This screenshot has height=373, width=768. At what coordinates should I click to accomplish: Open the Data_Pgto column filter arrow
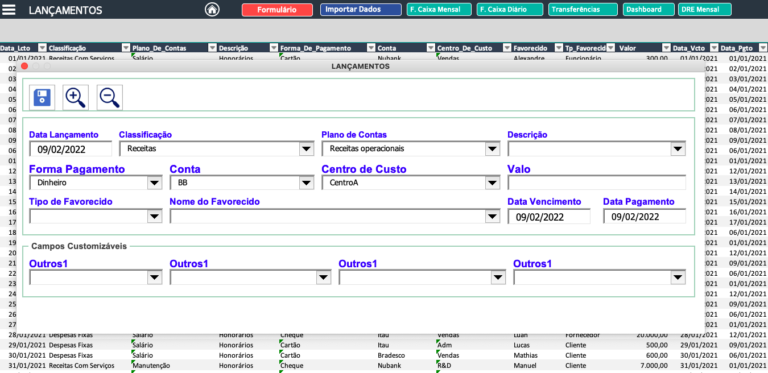(763, 47)
